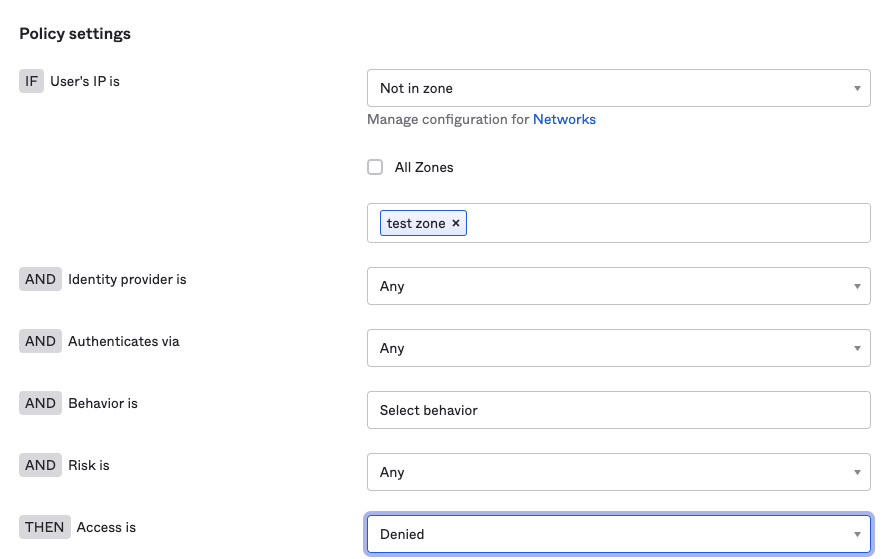Click the AND badge beside Identity provider
Image resolution: width=884 pixels, height=559 pixels.
pyautogui.click(x=40, y=279)
